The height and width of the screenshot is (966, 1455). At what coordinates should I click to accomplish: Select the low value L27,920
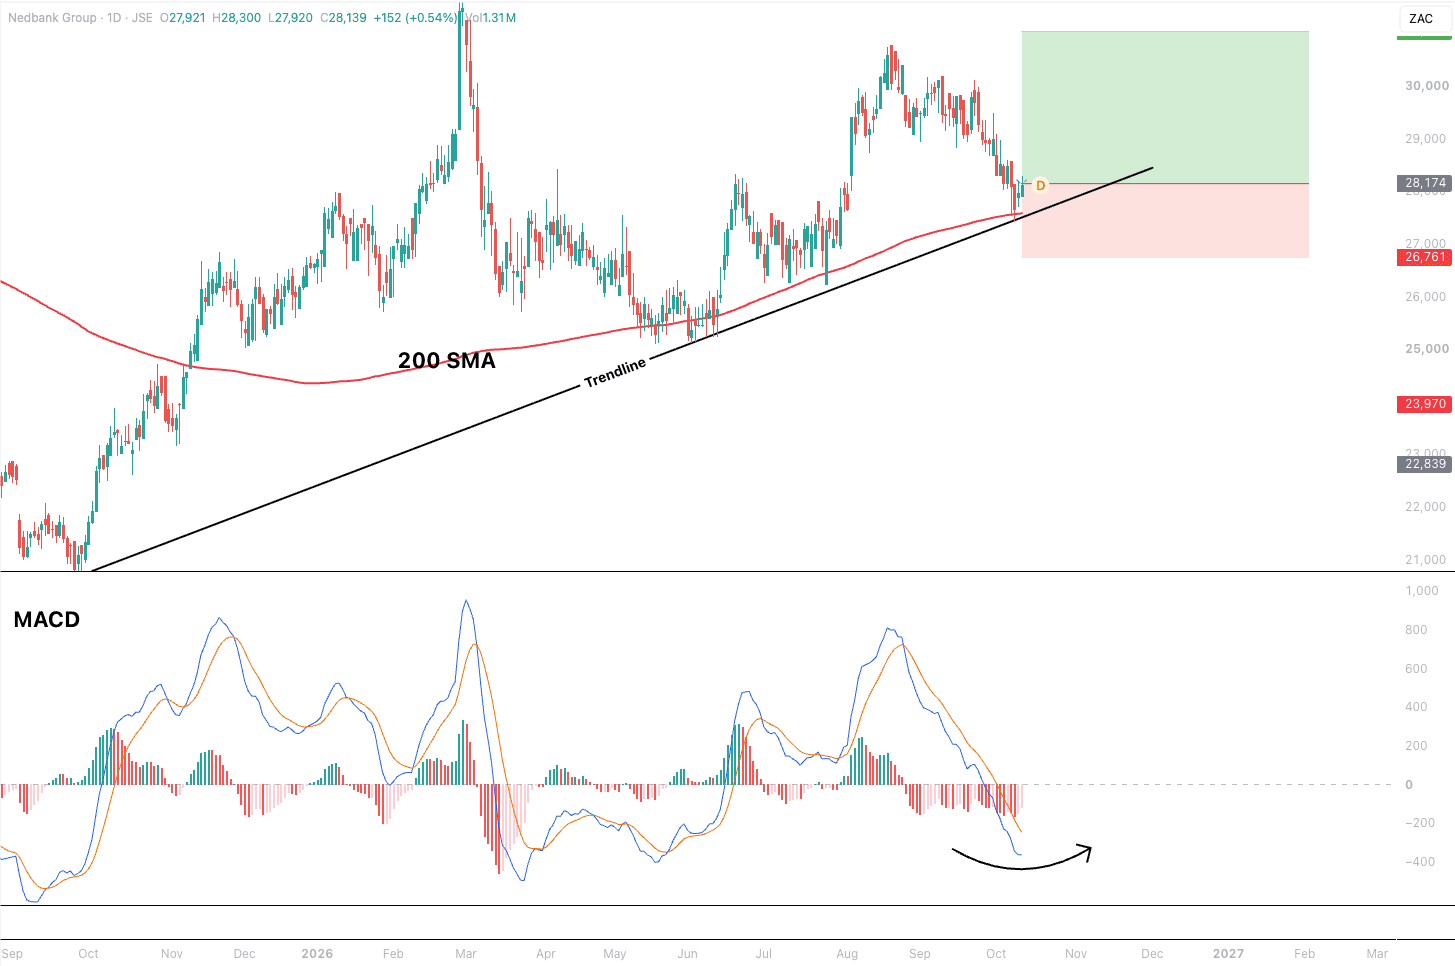tap(290, 18)
